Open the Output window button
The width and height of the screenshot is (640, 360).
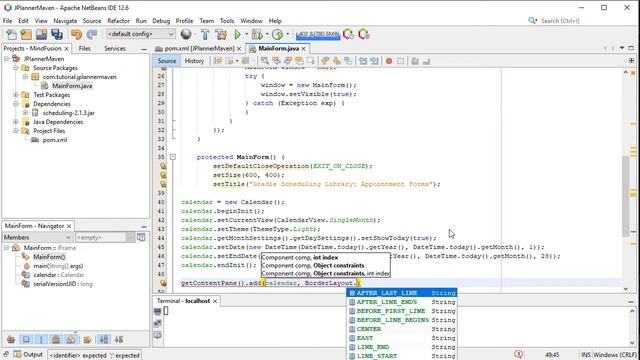[x=28, y=355]
